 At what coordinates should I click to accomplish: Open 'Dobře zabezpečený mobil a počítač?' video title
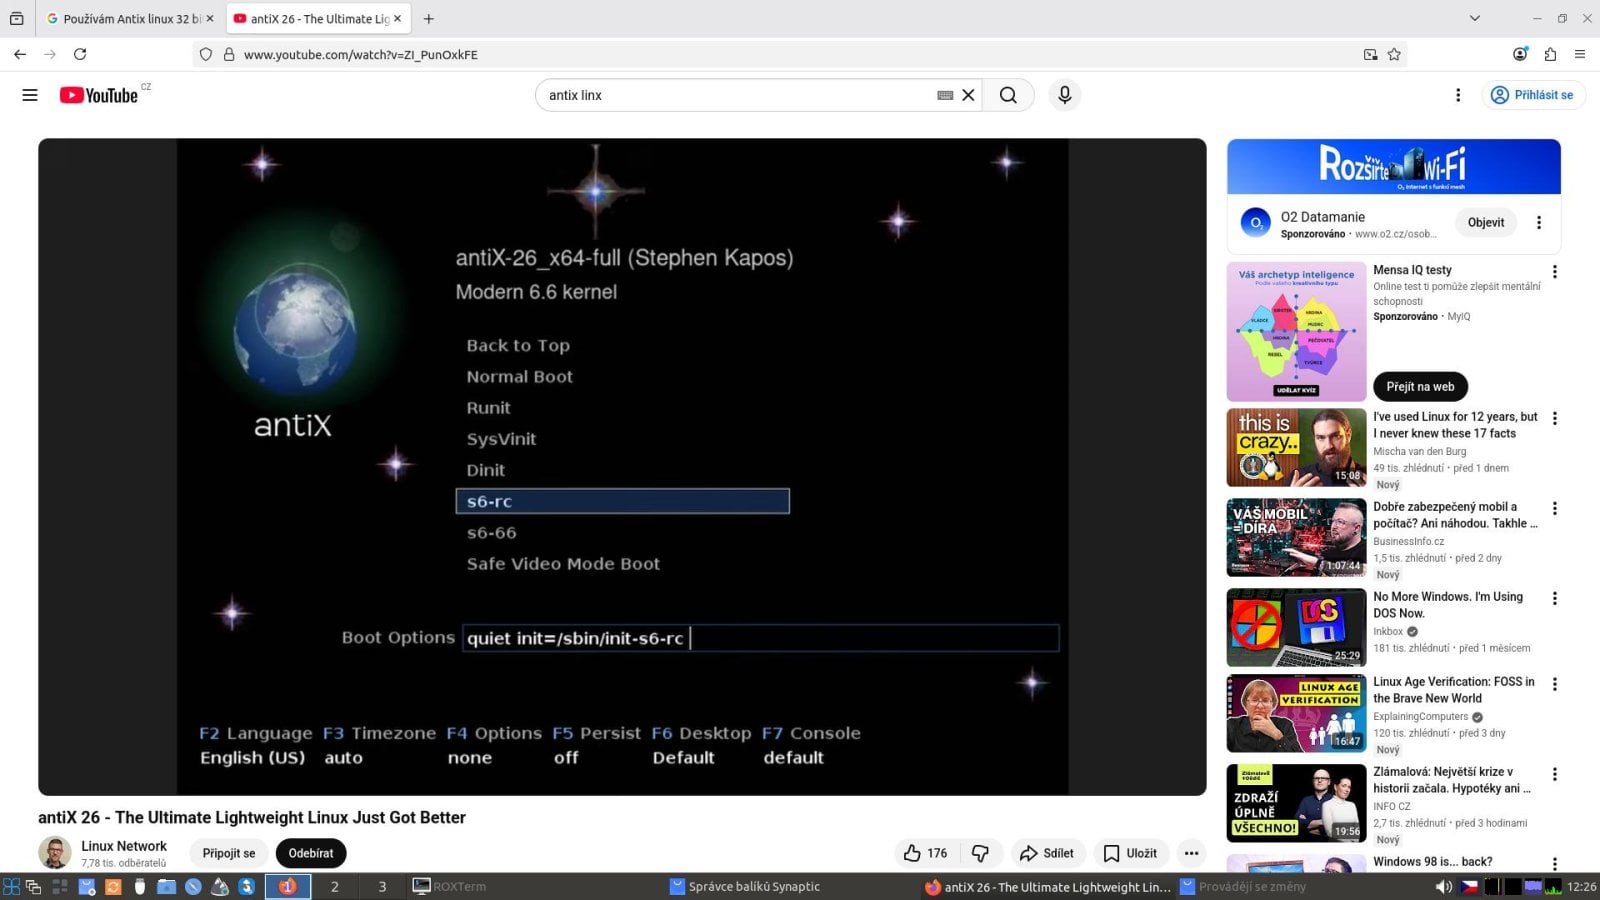[x=1455, y=515]
